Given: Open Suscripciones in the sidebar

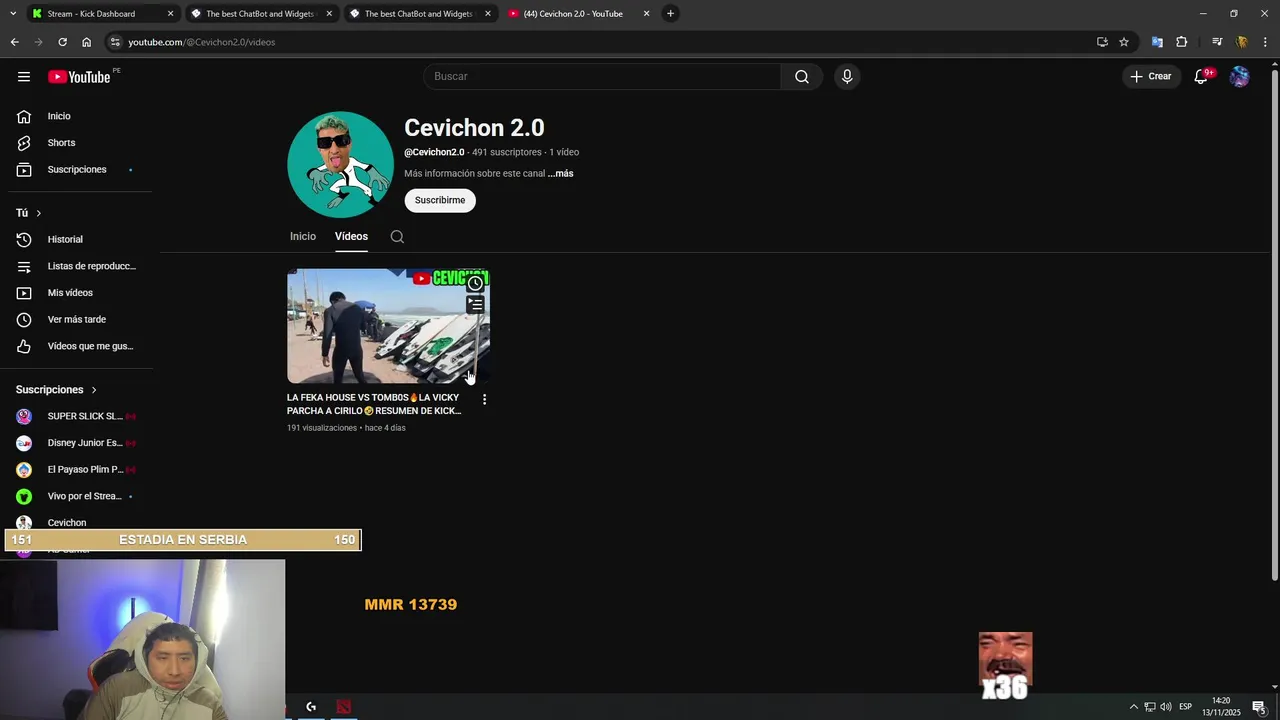Looking at the screenshot, I should tap(76, 170).
